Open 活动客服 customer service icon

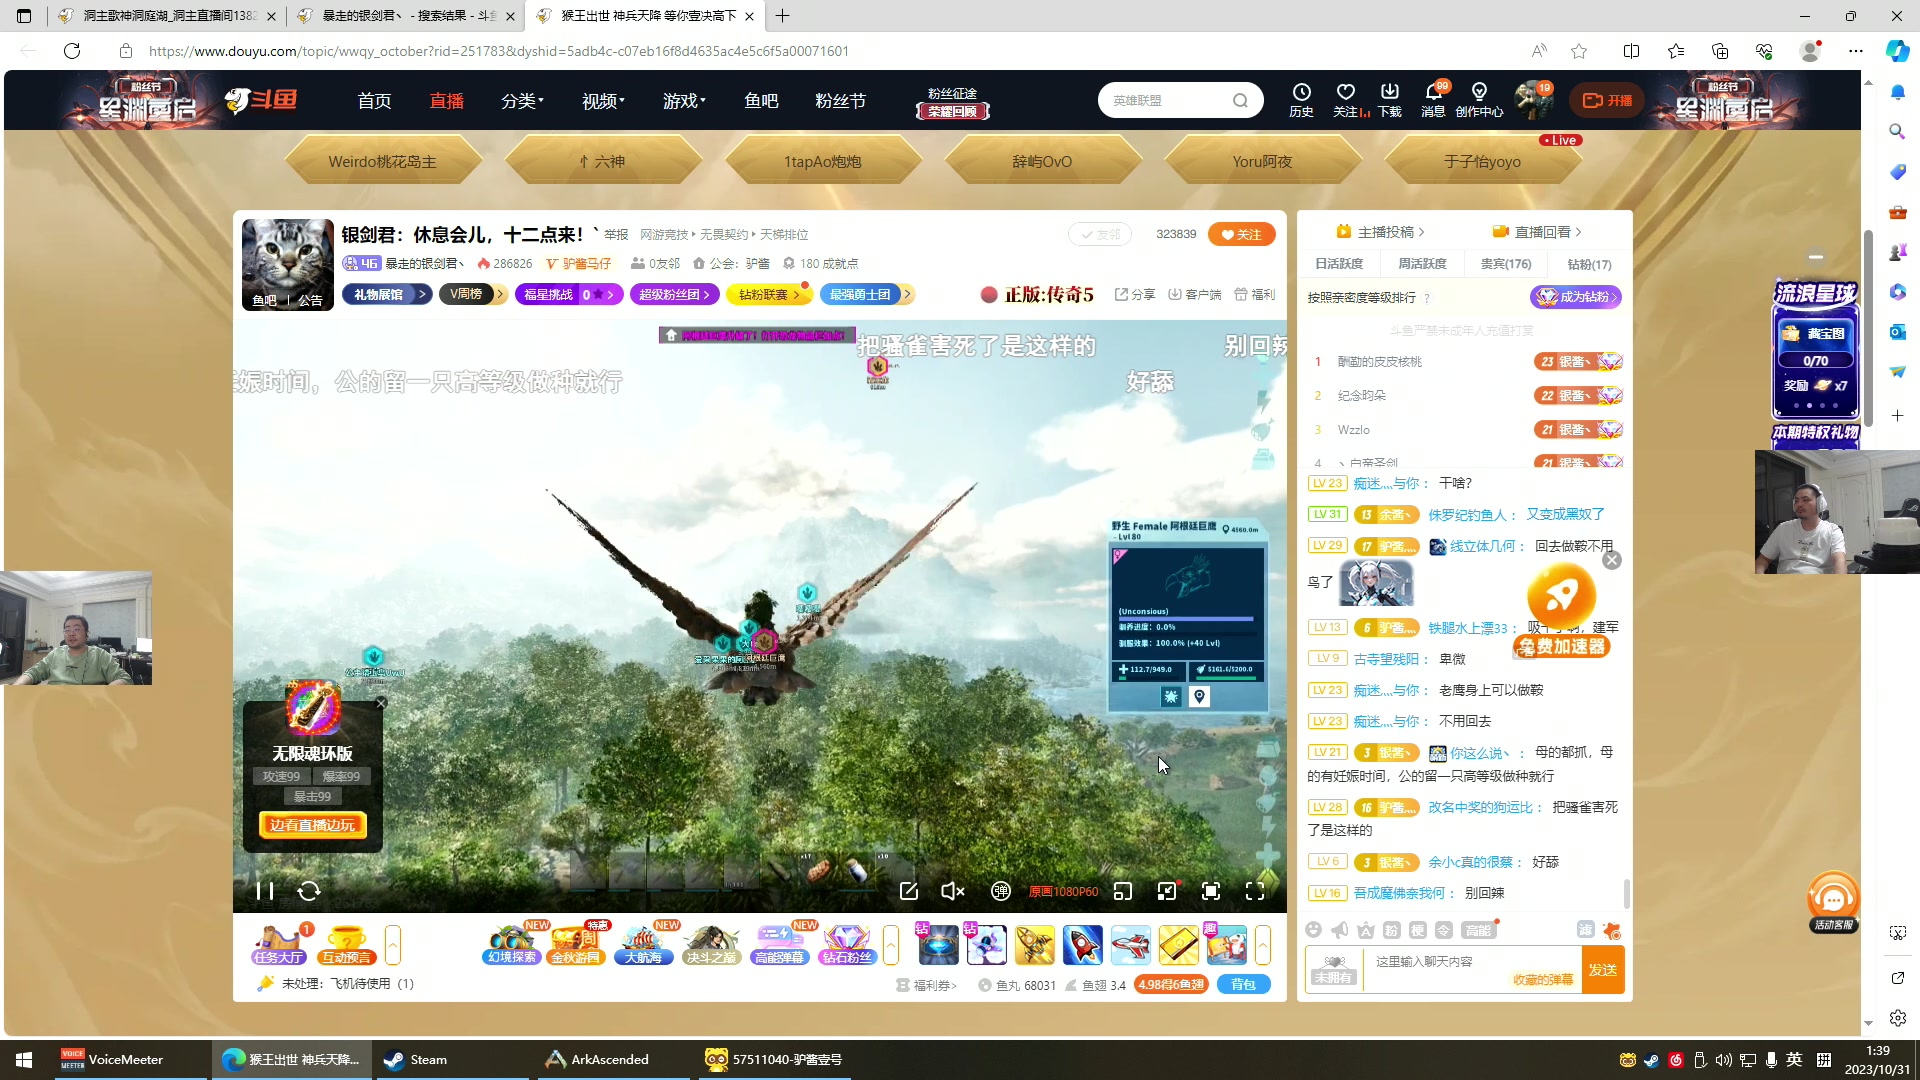(x=1833, y=902)
